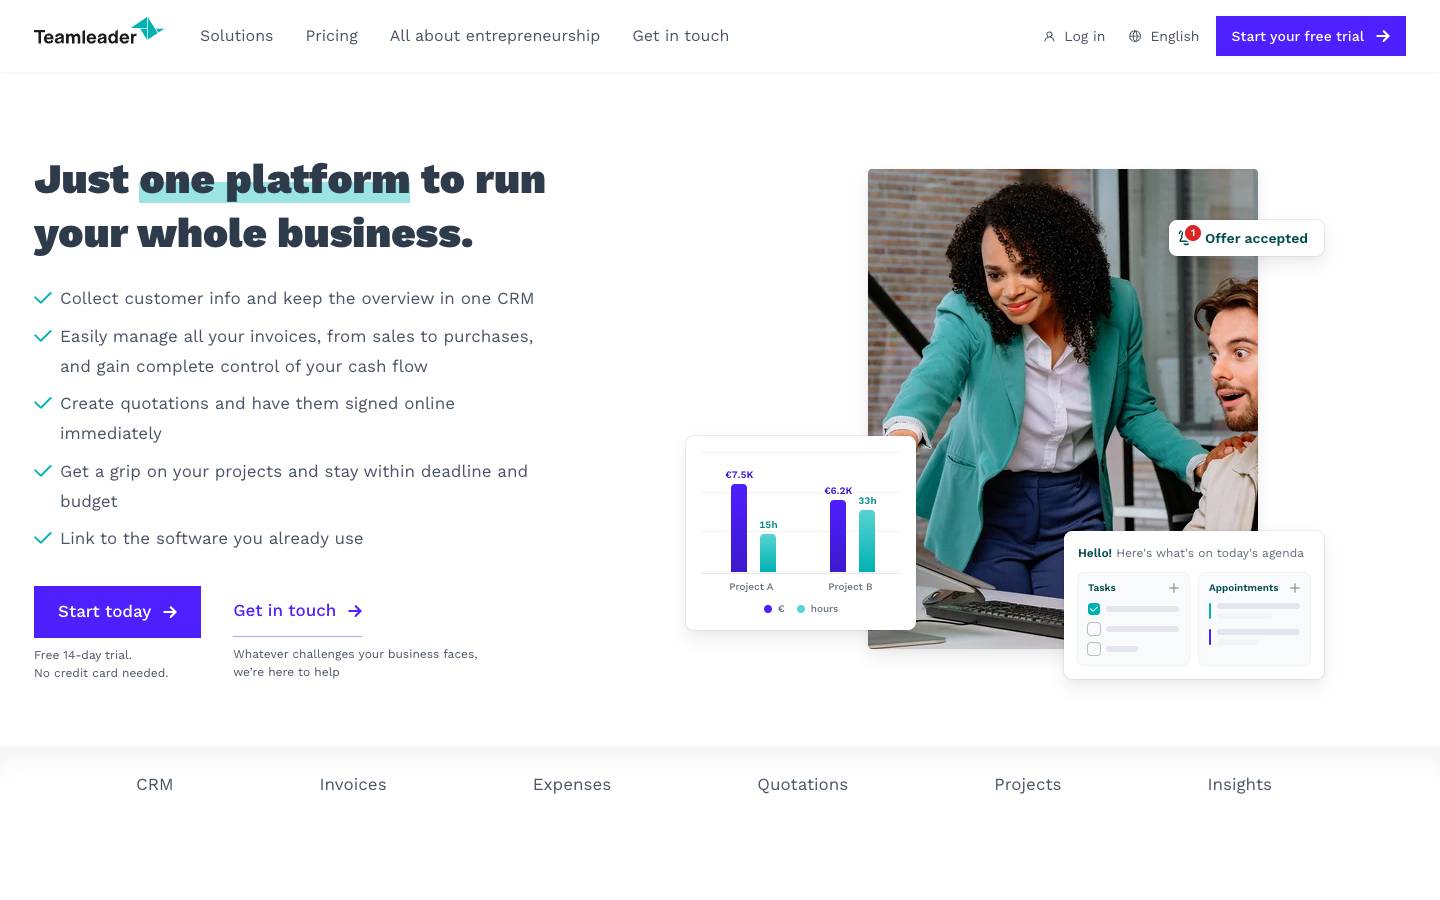Select the Insights tab
The width and height of the screenshot is (1440, 900).
(x=1240, y=785)
